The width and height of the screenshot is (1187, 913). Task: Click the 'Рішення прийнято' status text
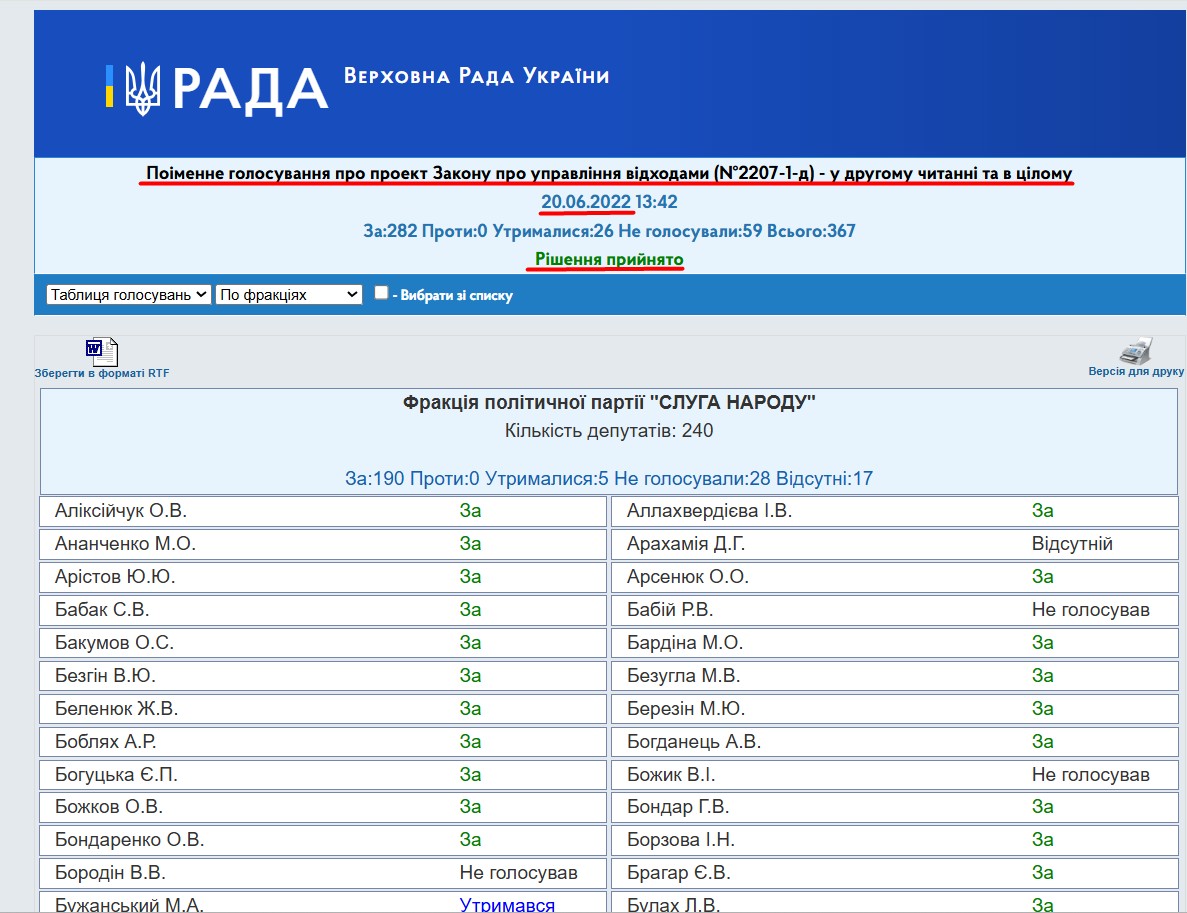coord(609,260)
